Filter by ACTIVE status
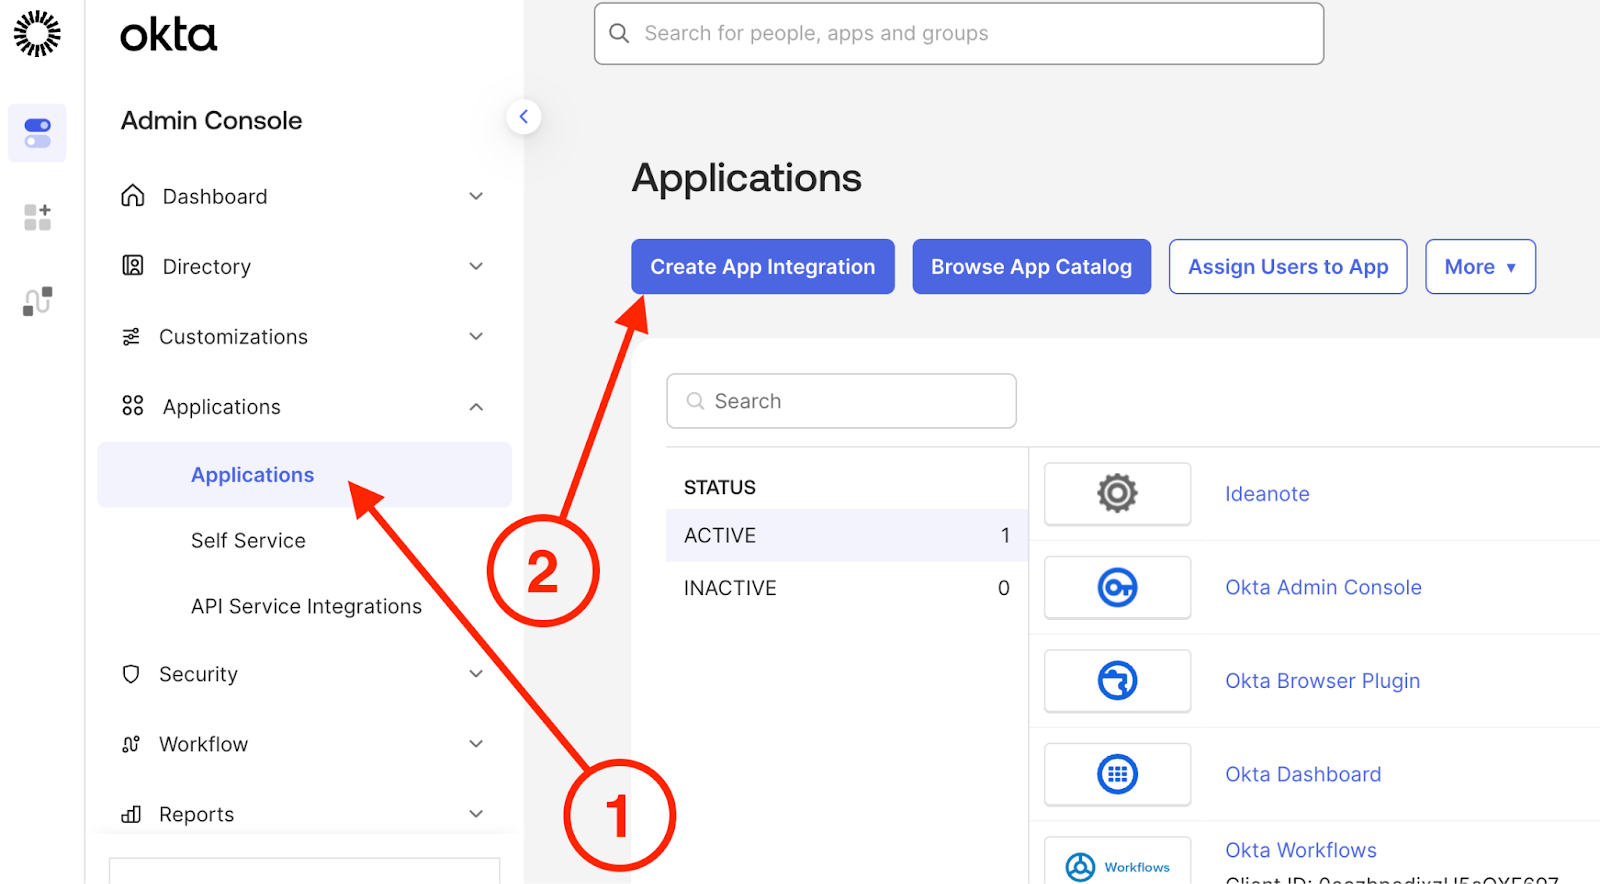The image size is (1600, 884). tap(847, 535)
